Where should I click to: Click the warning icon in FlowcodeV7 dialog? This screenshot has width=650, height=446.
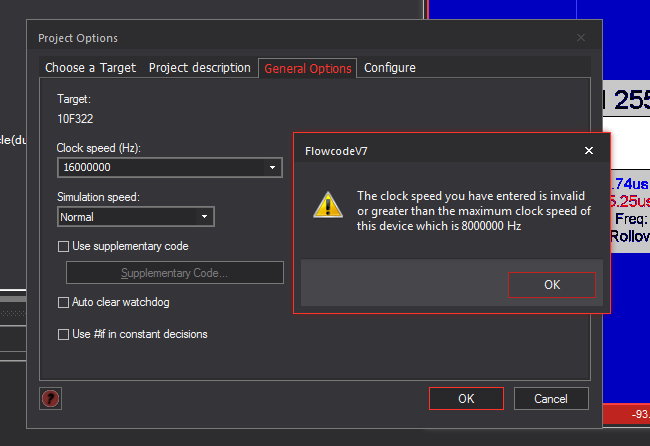click(328, 205)
